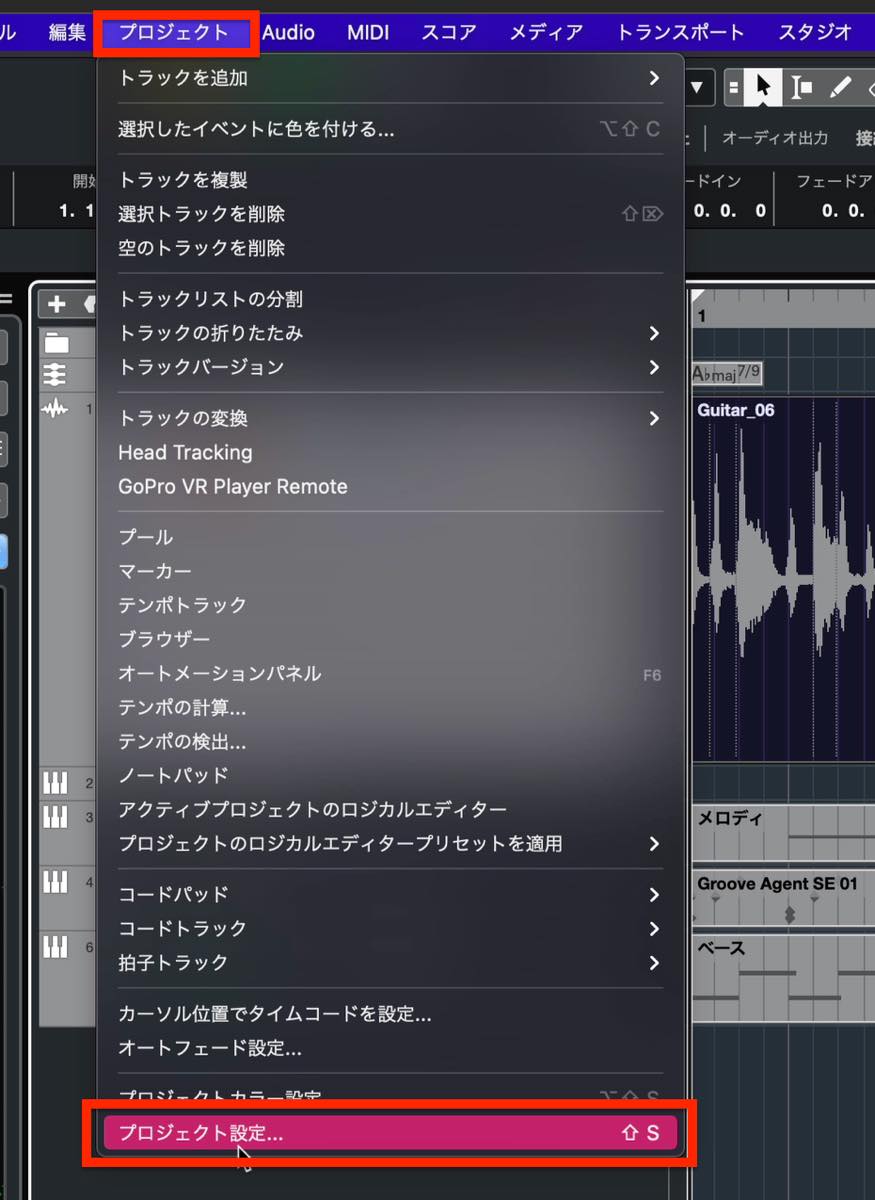Open the 編集 menu

(68, 32)
